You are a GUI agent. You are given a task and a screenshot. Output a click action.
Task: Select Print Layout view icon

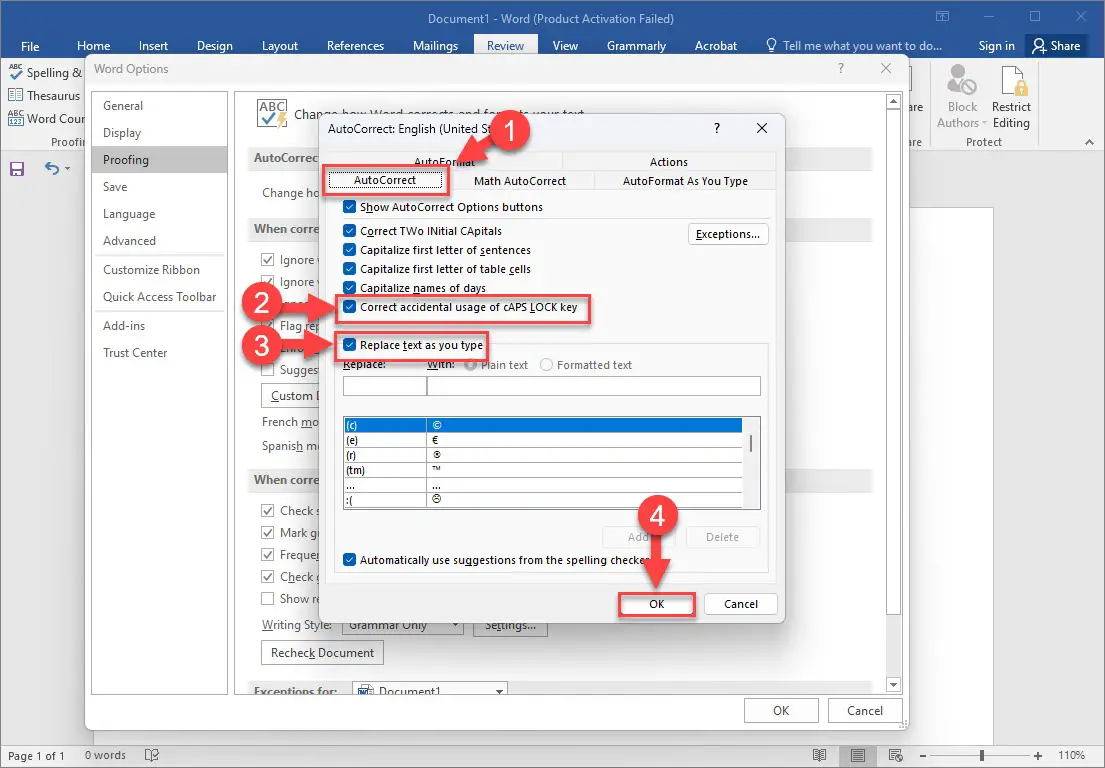pyautogui.click(x=858, y=755)
